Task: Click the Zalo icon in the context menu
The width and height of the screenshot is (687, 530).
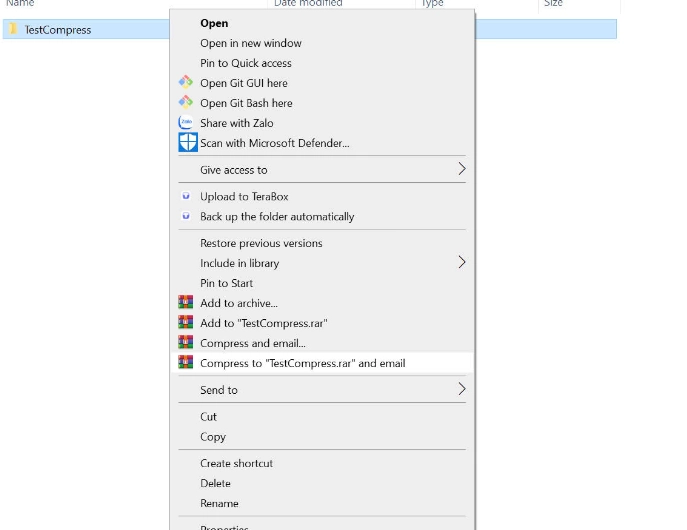Action: pyautogui.click(x=185, y=122)
